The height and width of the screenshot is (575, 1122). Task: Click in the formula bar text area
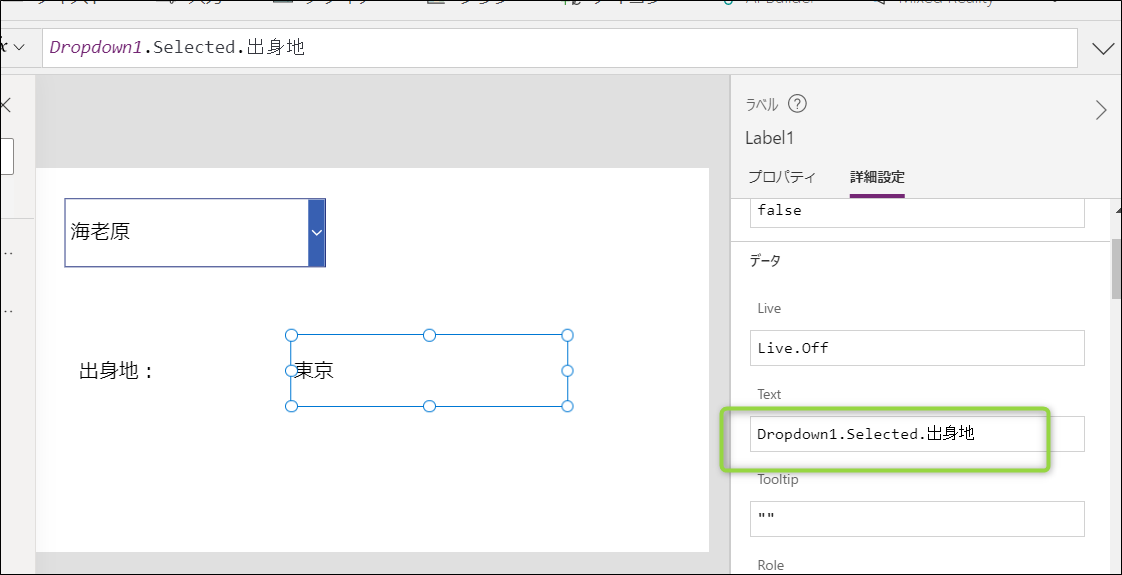(560, 48)
